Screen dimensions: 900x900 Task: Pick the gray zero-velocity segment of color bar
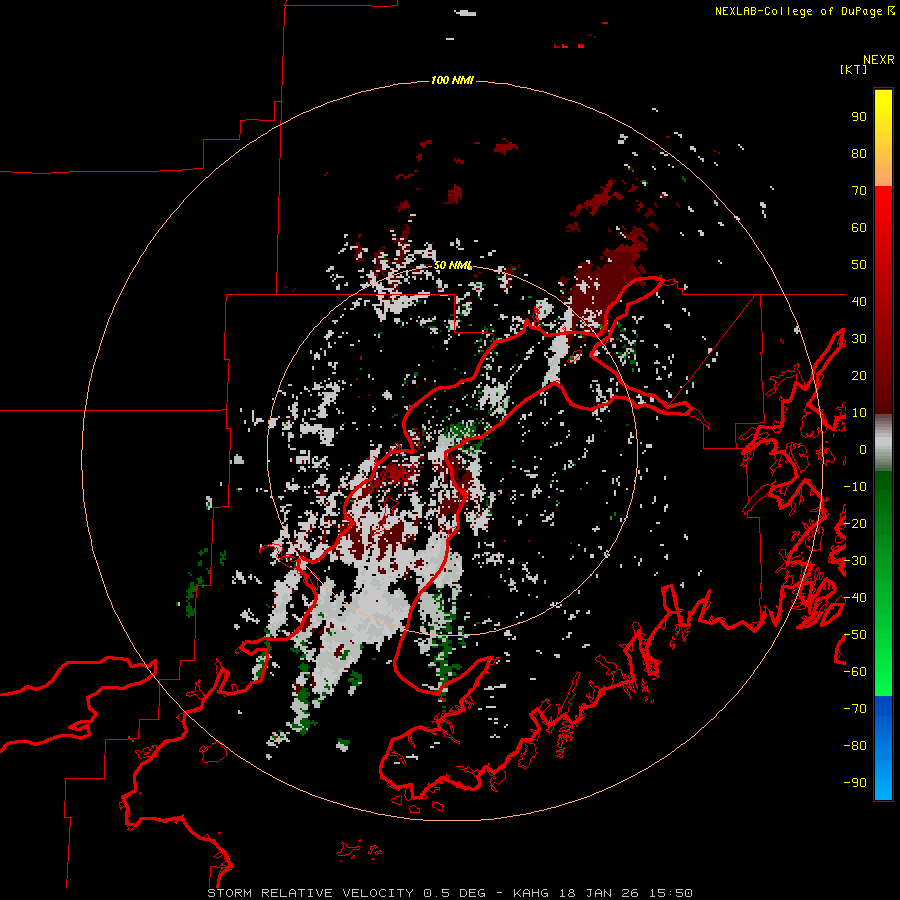883,443
